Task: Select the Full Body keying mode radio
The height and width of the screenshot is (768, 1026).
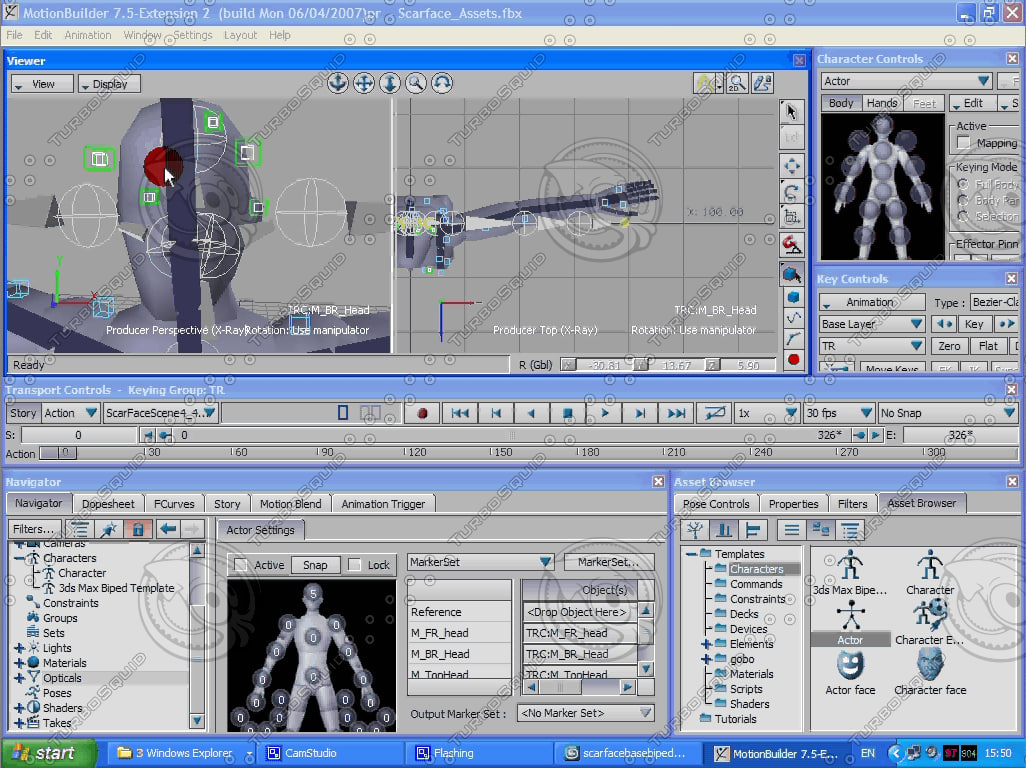Action: (x=963, y=184)
